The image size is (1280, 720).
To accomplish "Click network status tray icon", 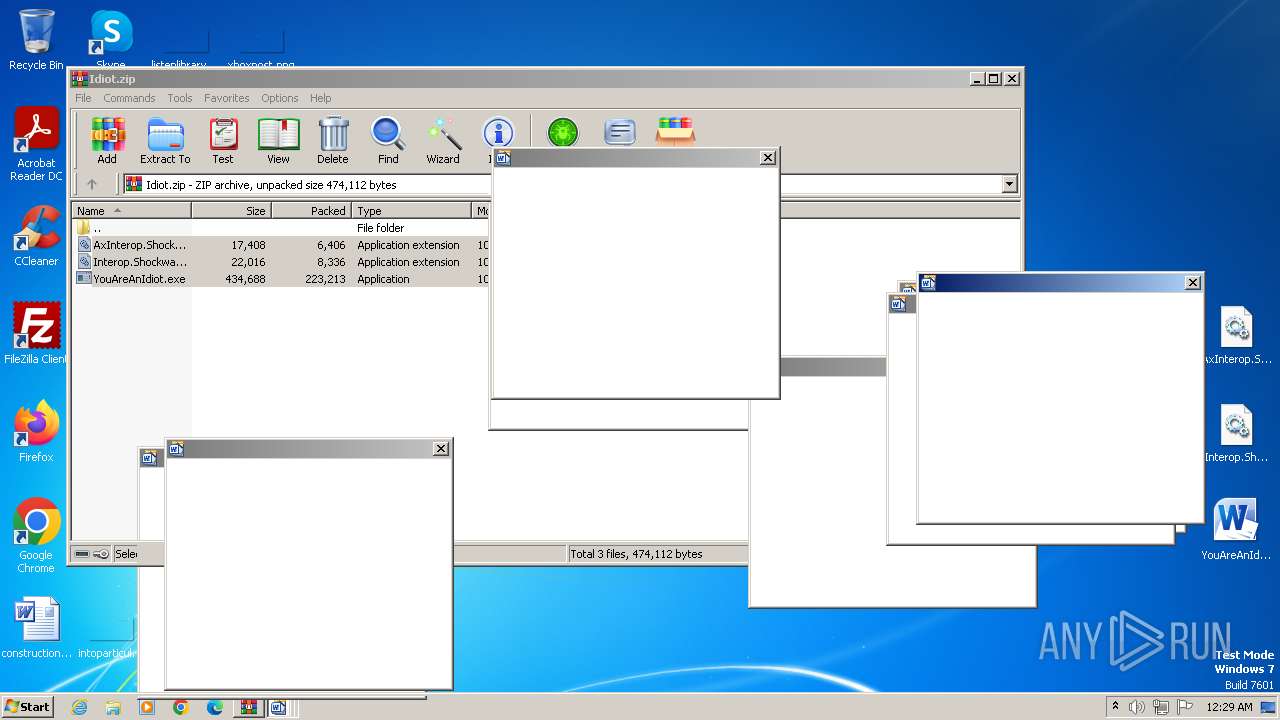I will coord(1160,707).
